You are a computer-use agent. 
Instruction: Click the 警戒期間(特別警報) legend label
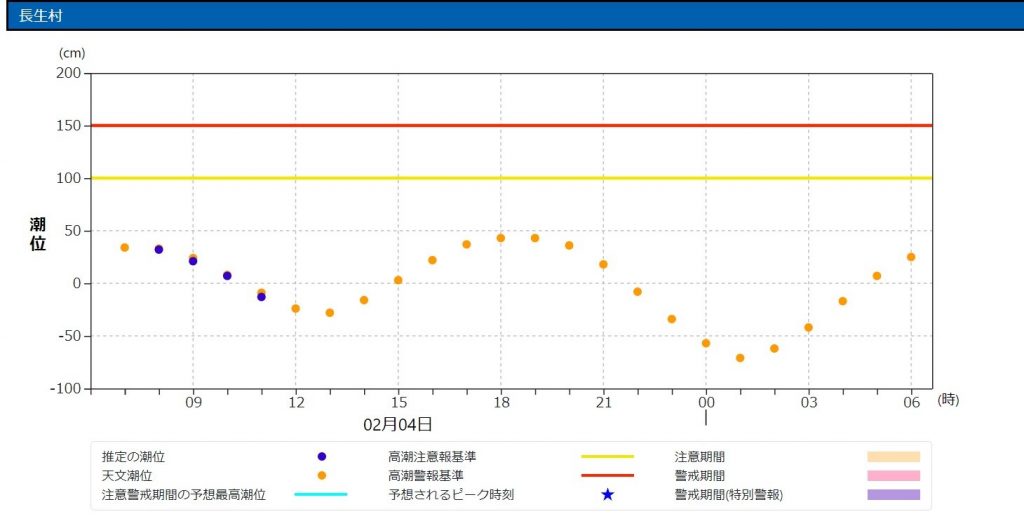[x=728, y=494]
